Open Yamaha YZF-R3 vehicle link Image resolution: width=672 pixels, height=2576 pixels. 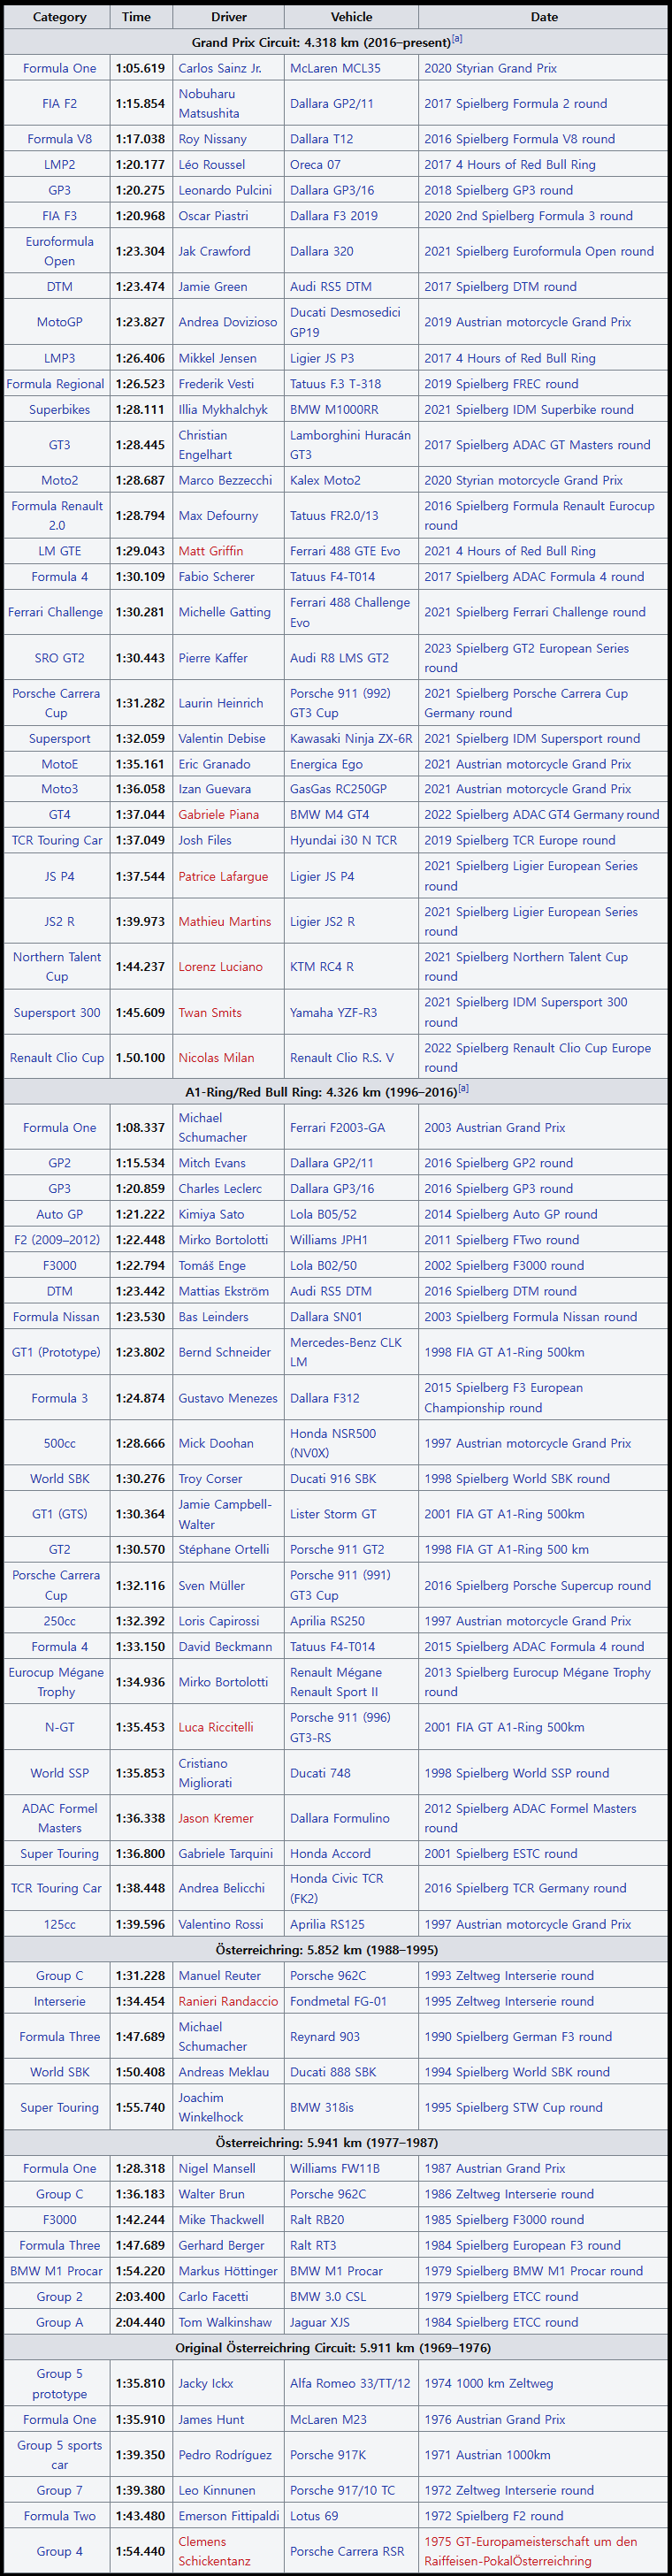(333, 1013)
